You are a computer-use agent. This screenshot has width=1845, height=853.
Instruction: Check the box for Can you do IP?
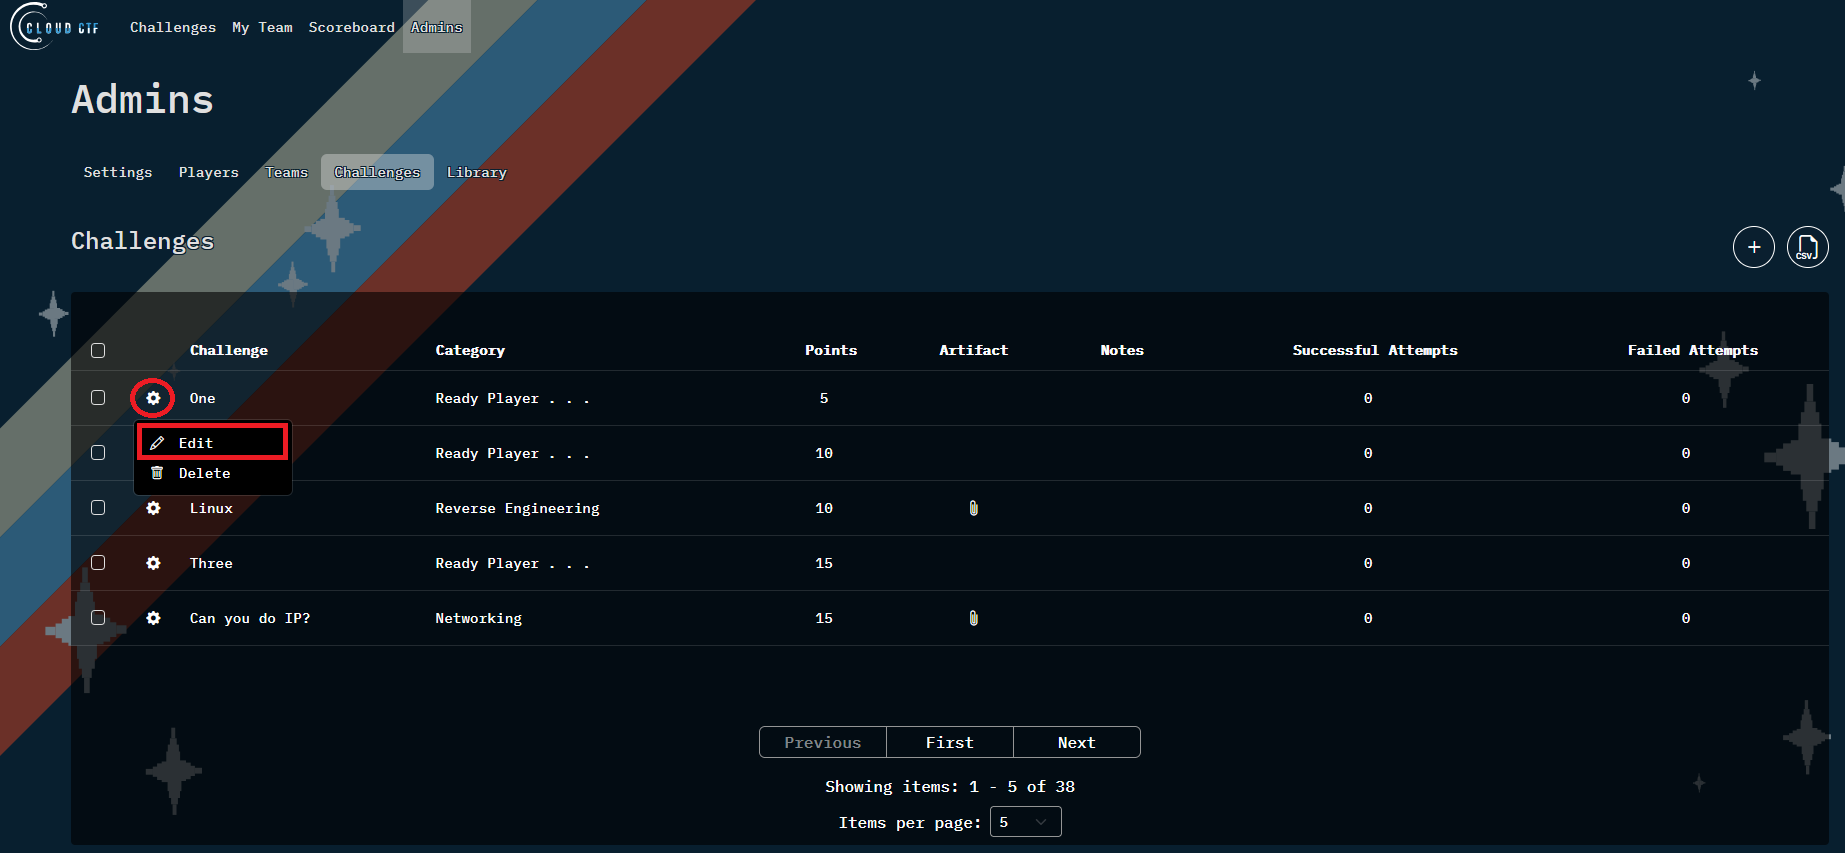click(x=98, y=618)
